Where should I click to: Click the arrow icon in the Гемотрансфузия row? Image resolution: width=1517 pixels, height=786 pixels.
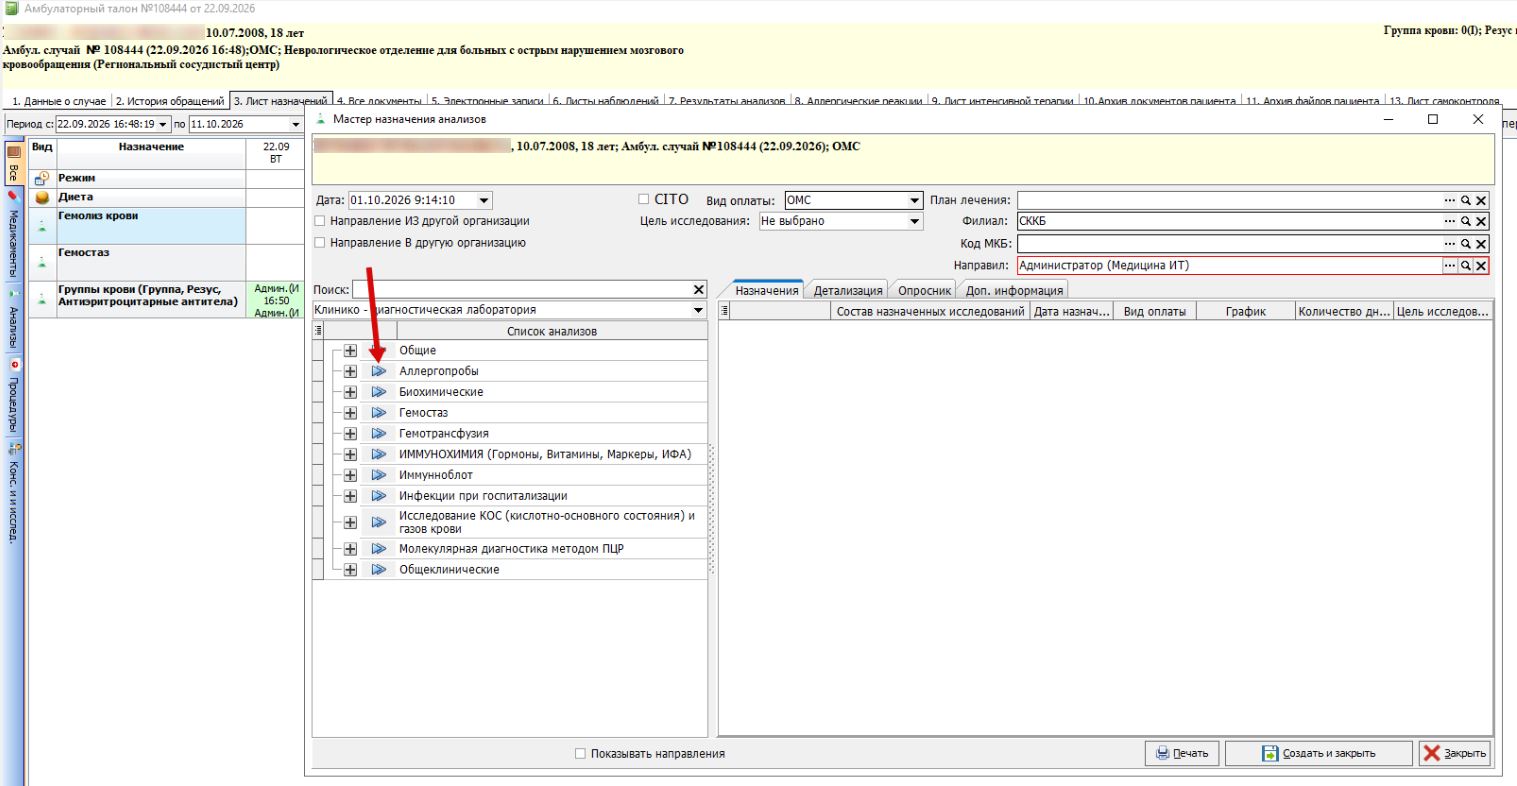pyautogui.click(x=378, y=434)
